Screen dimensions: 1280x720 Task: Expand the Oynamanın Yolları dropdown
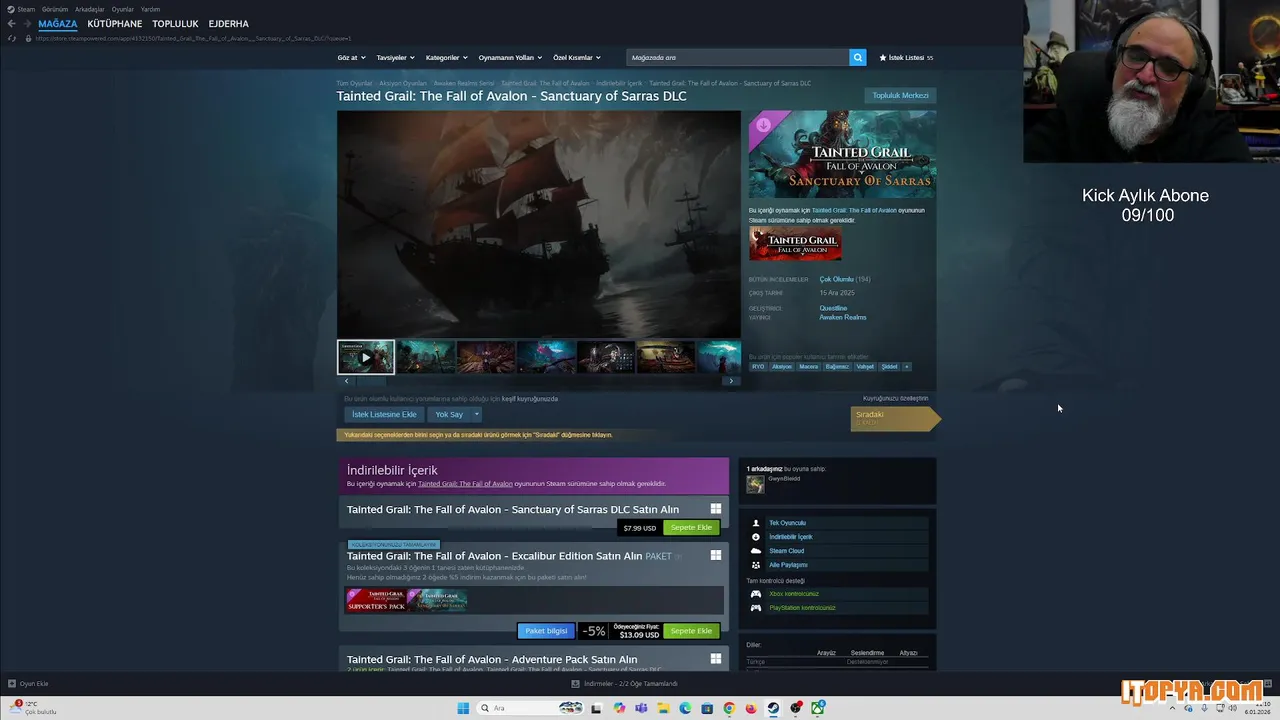pos(510,58)
